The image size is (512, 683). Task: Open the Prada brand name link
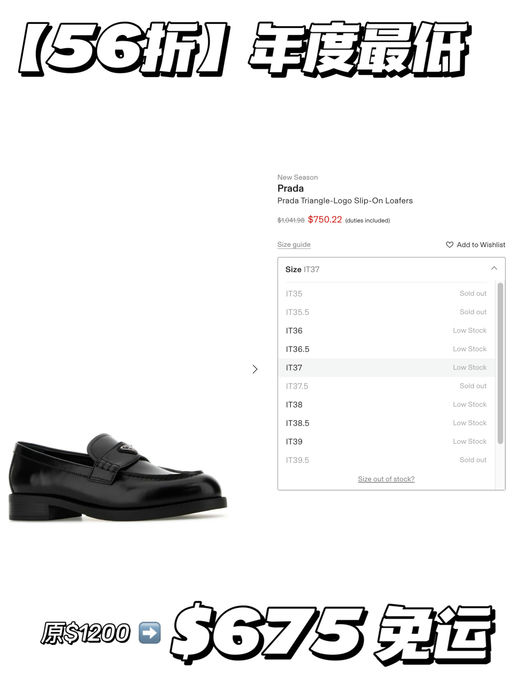290,189
